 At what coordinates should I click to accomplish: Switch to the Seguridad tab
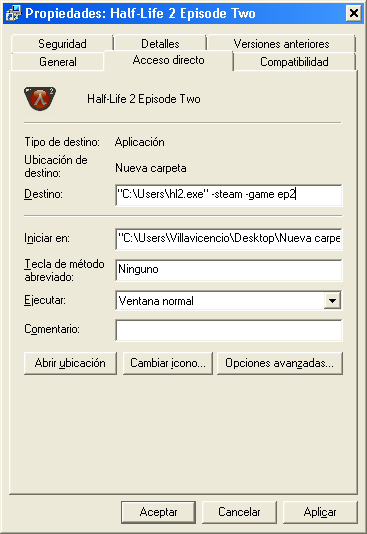pyautogui.click(x=62, y=43)
